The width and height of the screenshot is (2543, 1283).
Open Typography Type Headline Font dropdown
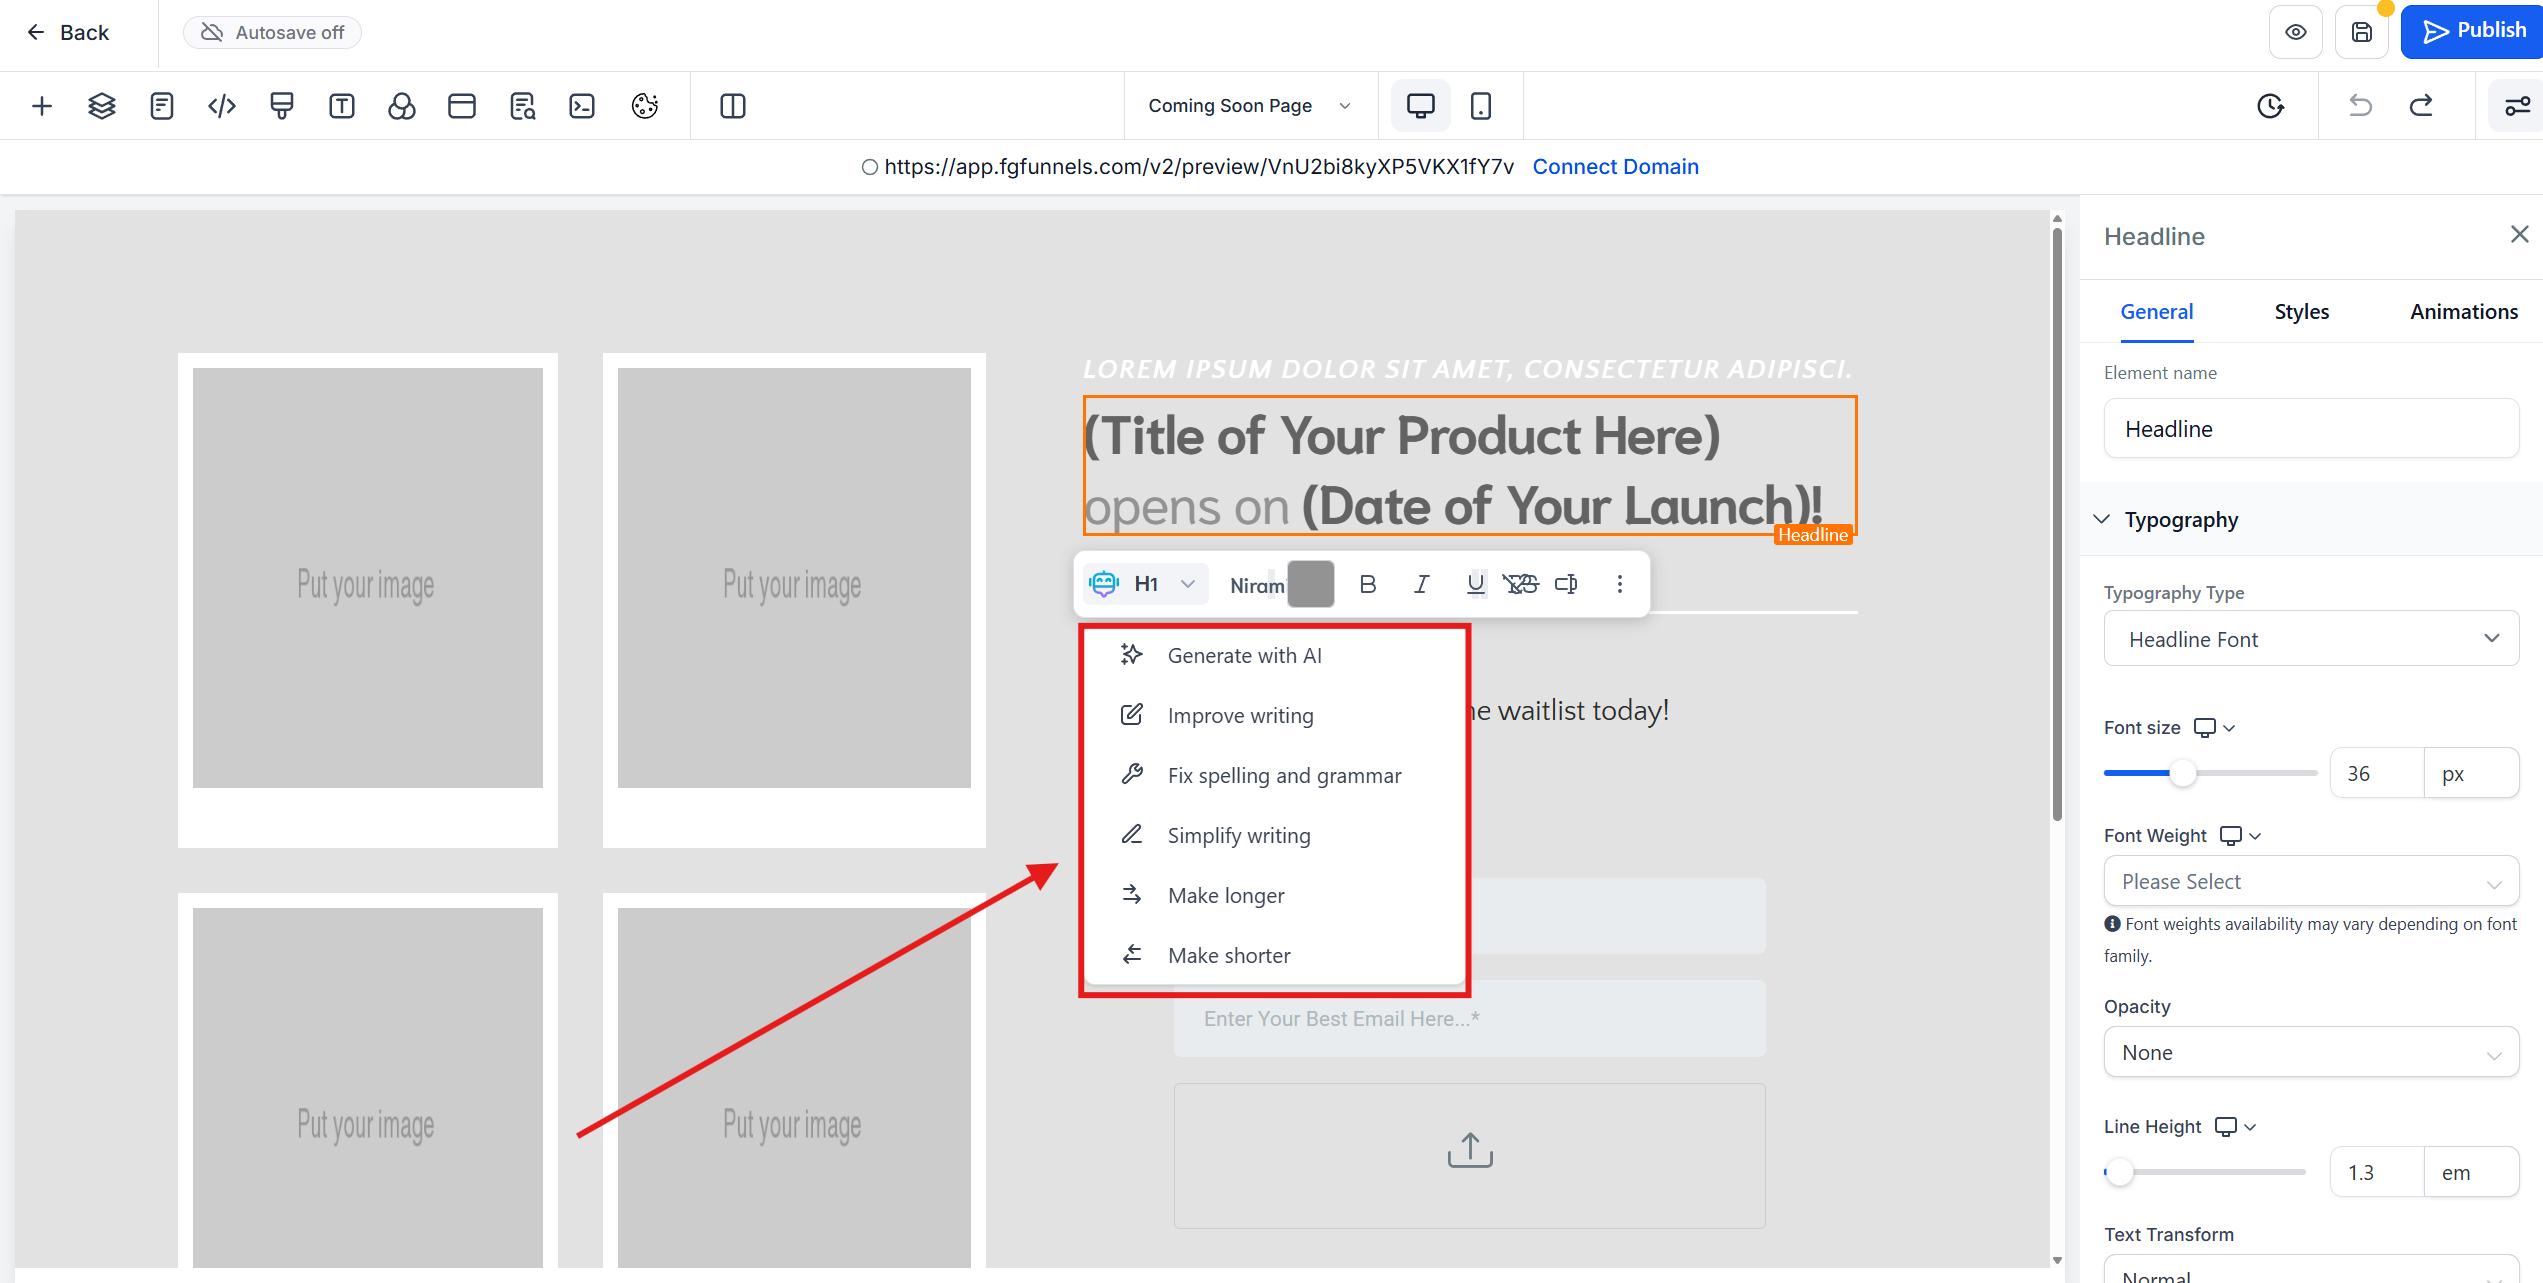2310,639
